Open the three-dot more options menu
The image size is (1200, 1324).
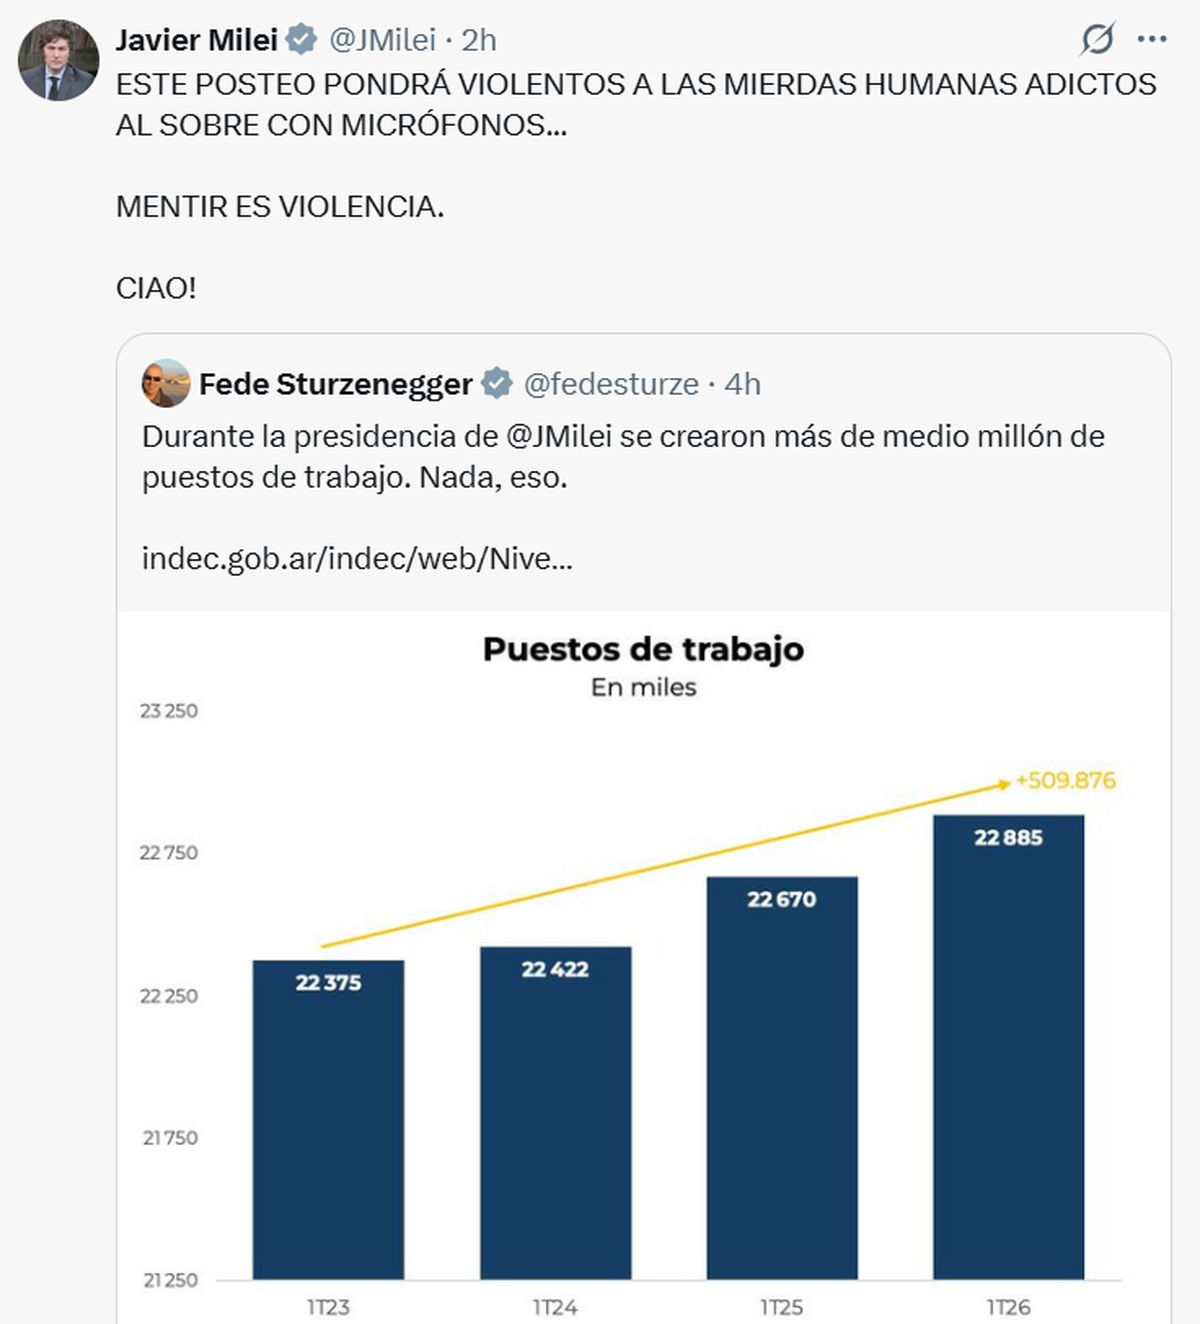(1152, 39)
